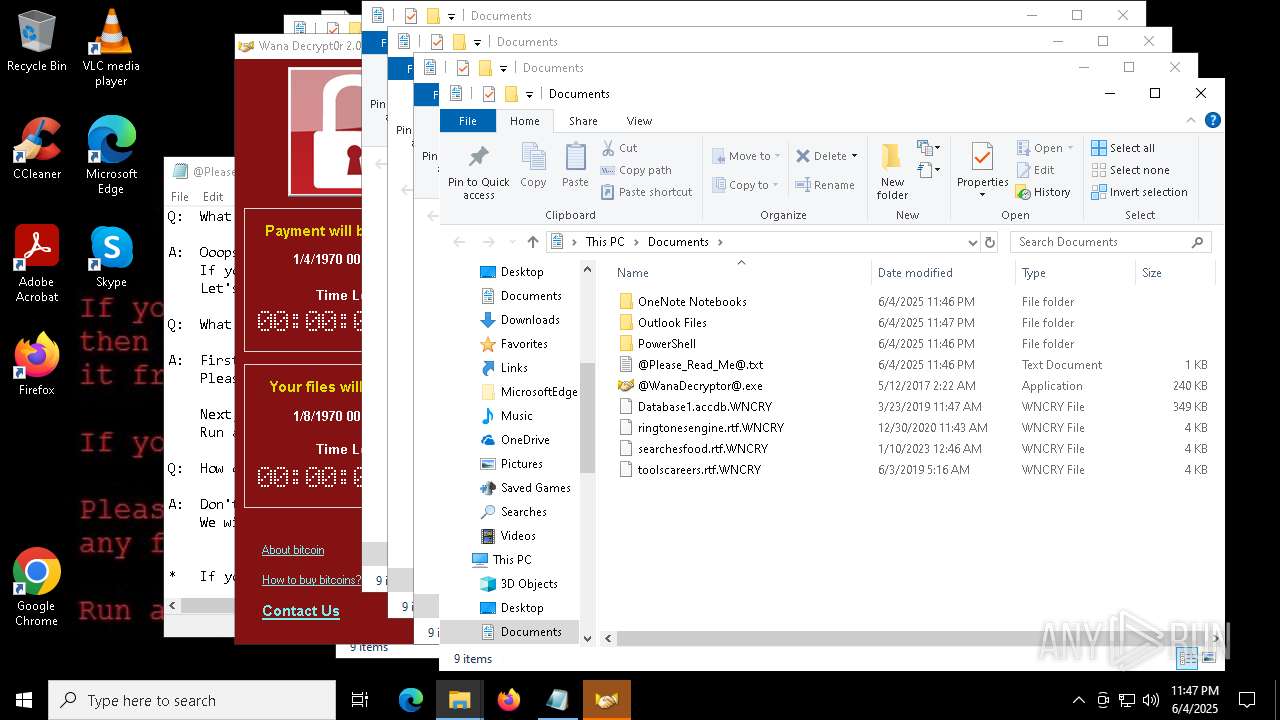Open the Windows Start menu
The height and width of the screenshot is (720, 1280).
click(24, 700)
